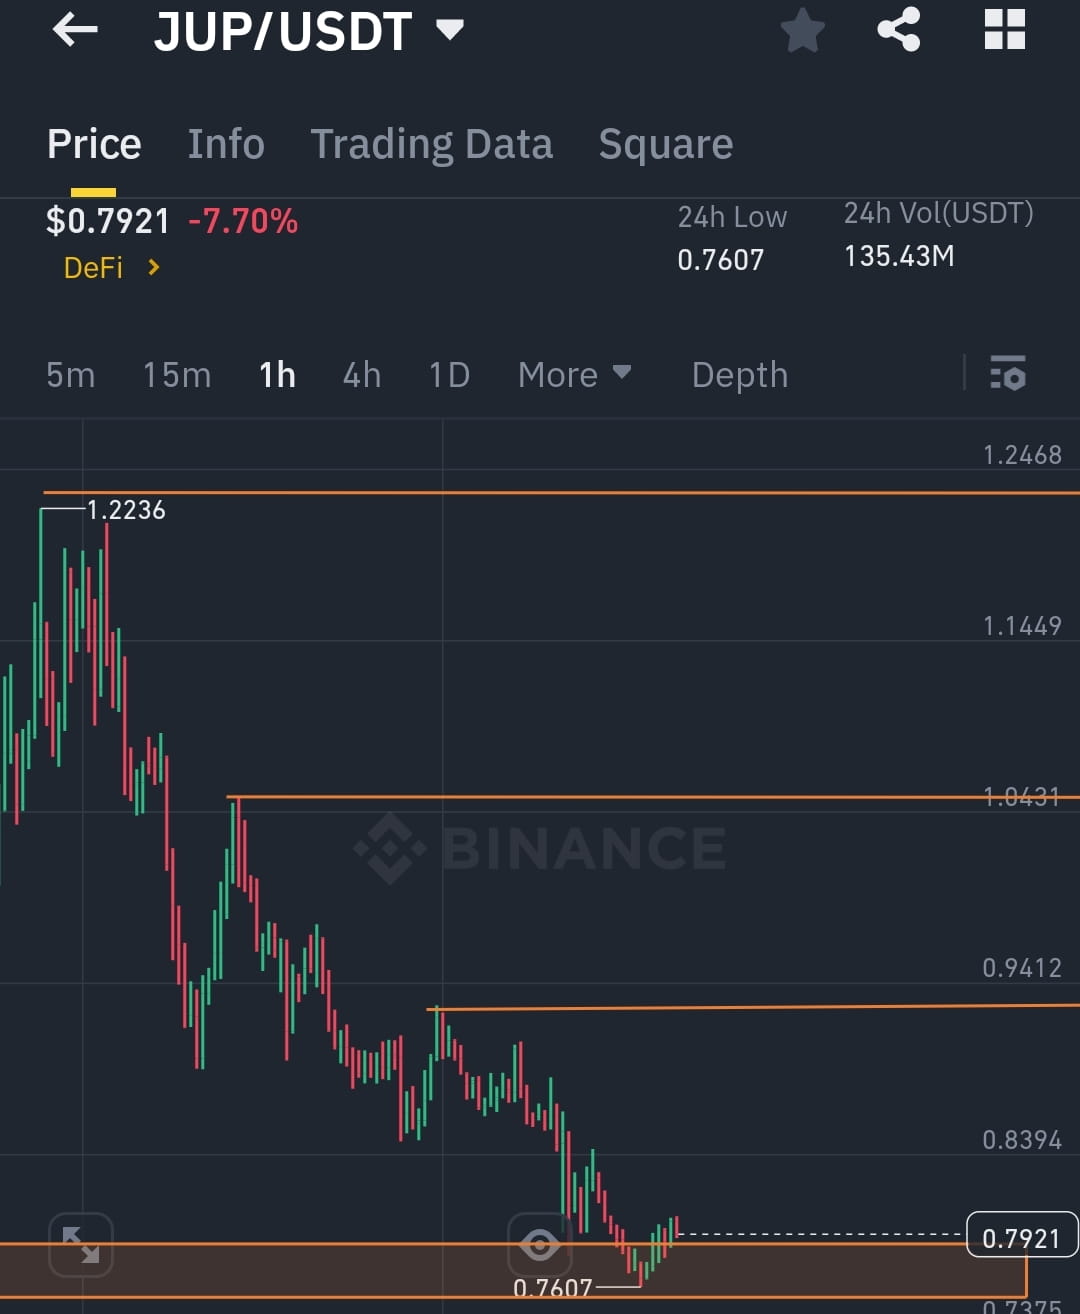Toggle drawings visibility with the eye icon
This screenshot has height=1314, width=1080.
pyautogui.click(x=540, y=1245)
